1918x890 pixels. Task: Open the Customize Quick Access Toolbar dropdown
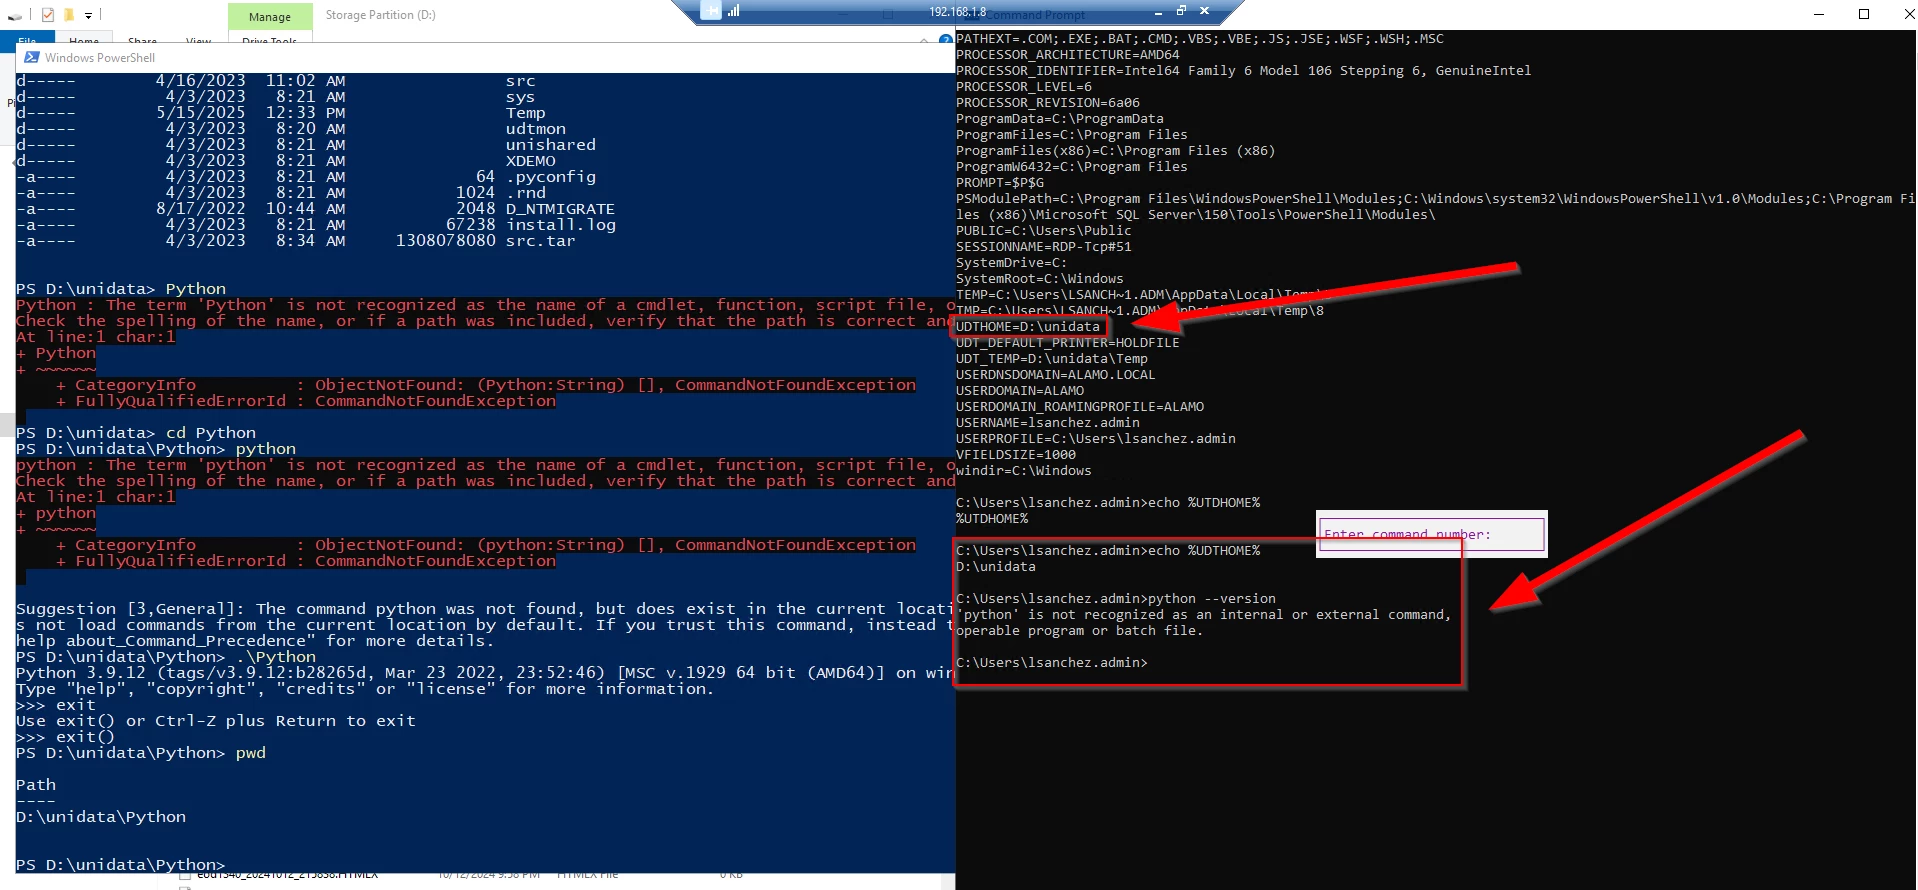click(88, 15)
